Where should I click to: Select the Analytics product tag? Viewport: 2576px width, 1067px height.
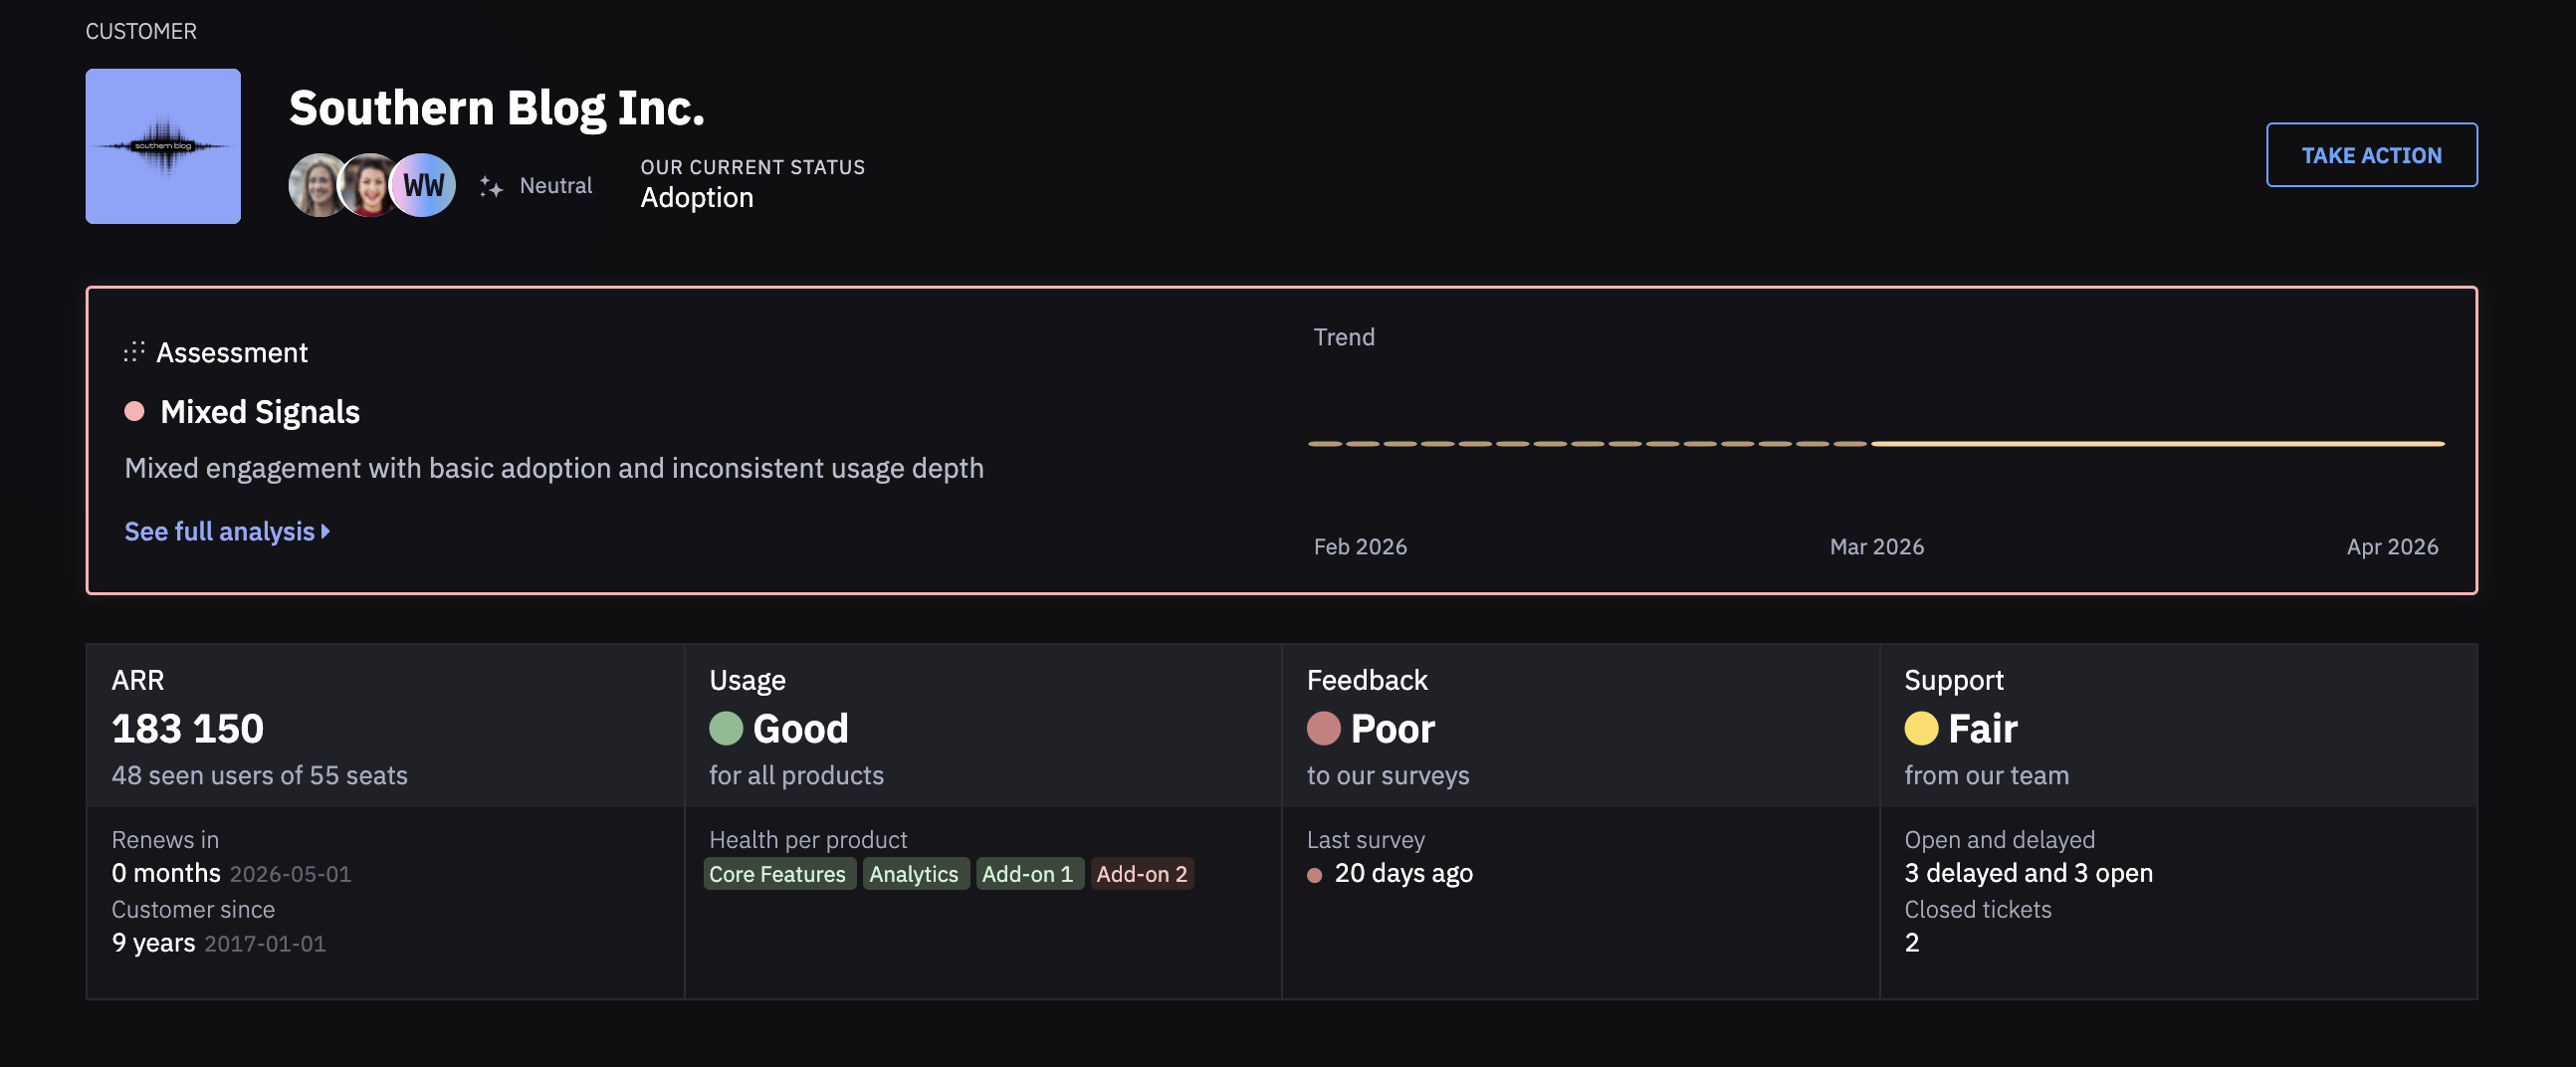coord(913,874)
